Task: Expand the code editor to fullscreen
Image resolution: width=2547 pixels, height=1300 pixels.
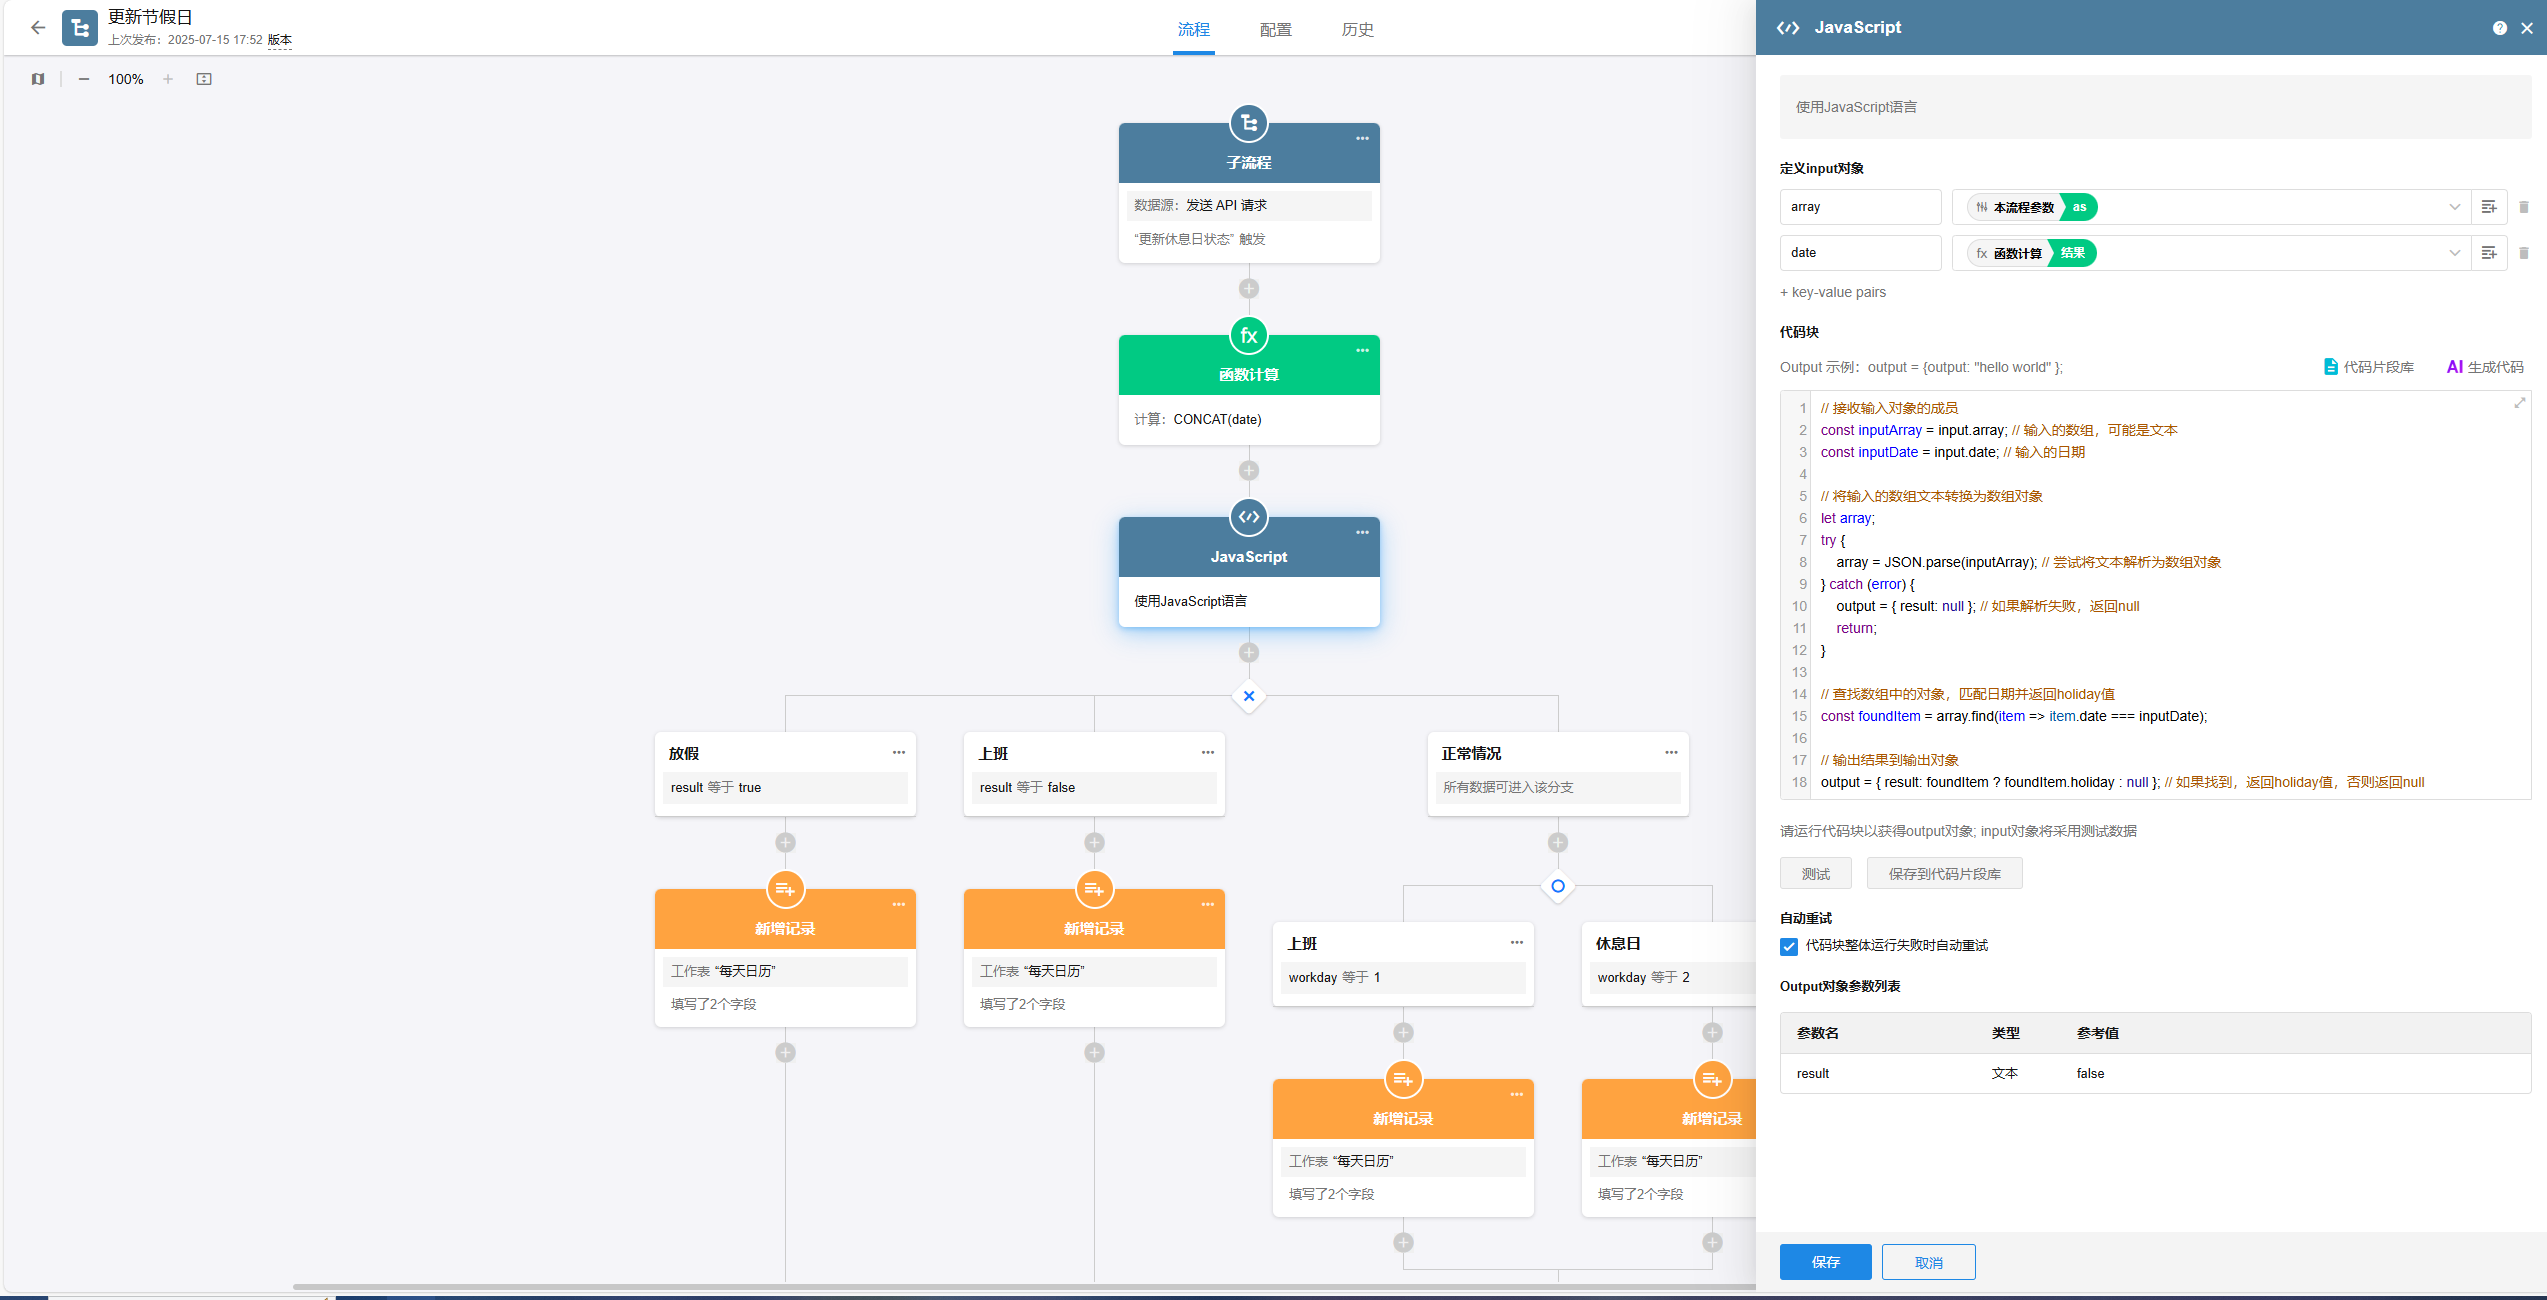Action: click(2519, 403)
